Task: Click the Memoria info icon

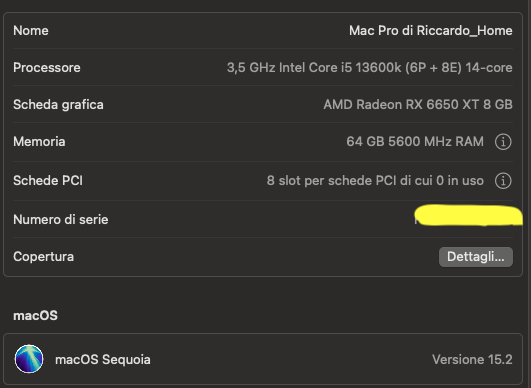Action: click(503, 142)
